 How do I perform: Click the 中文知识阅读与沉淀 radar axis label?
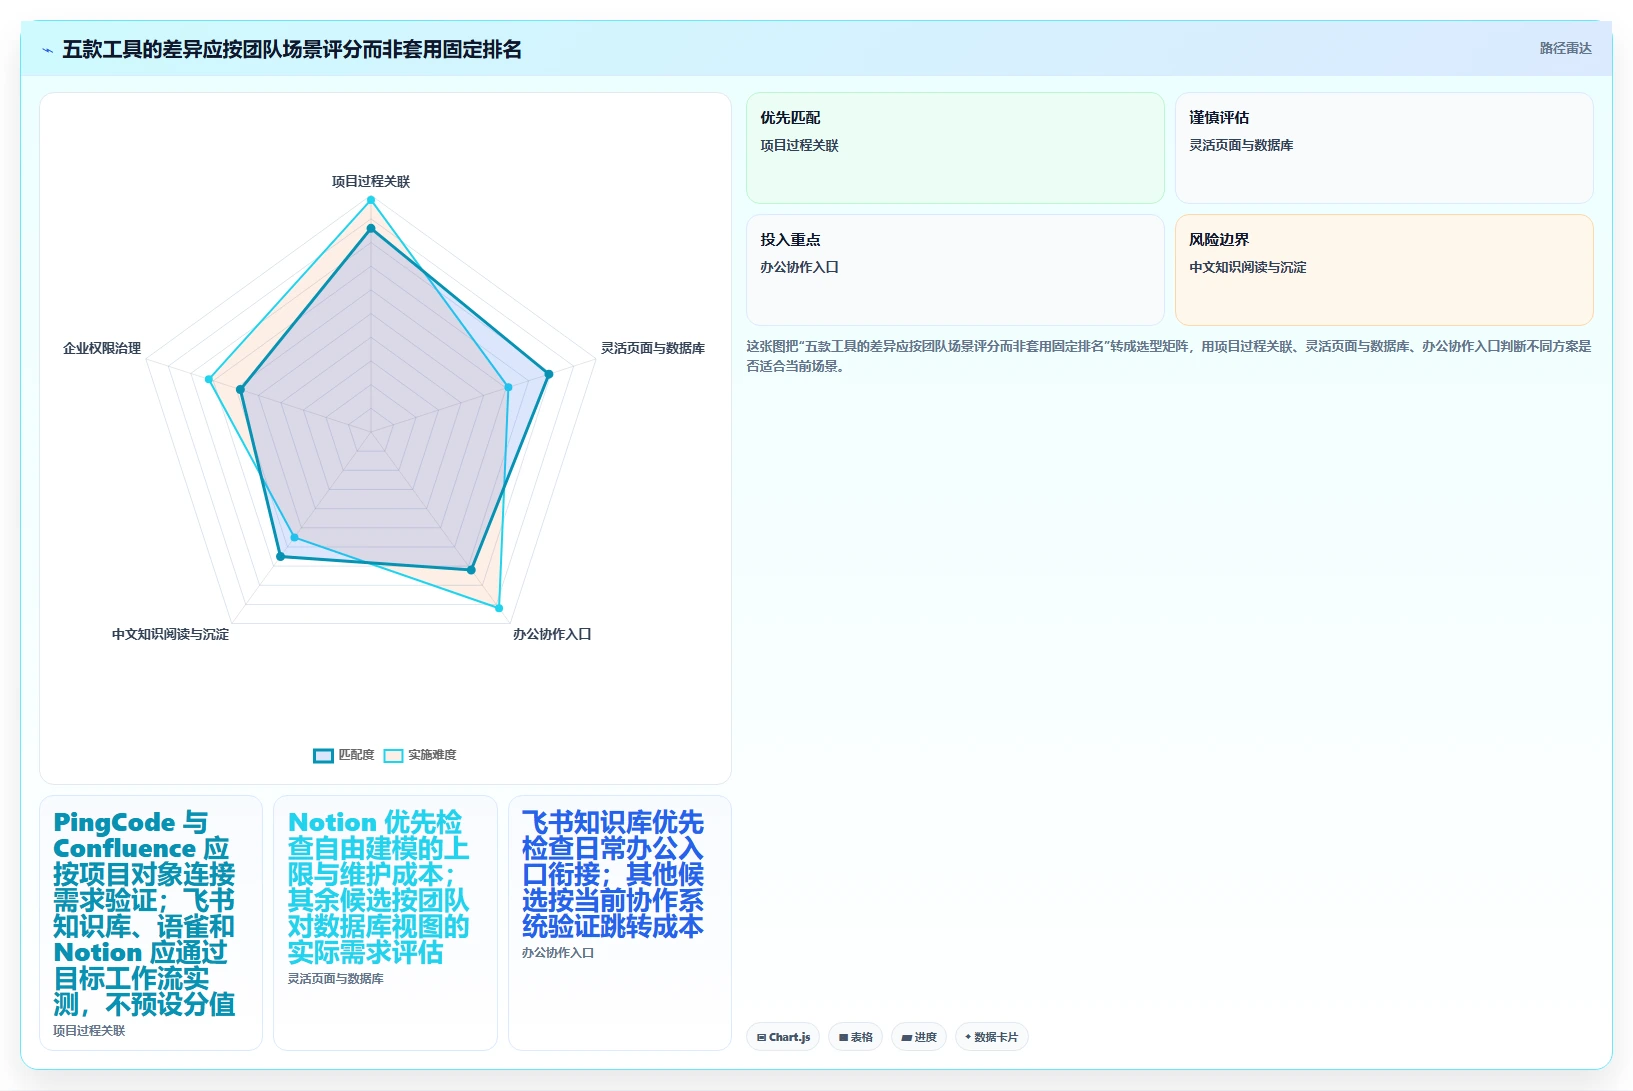(x=170, y=634)
